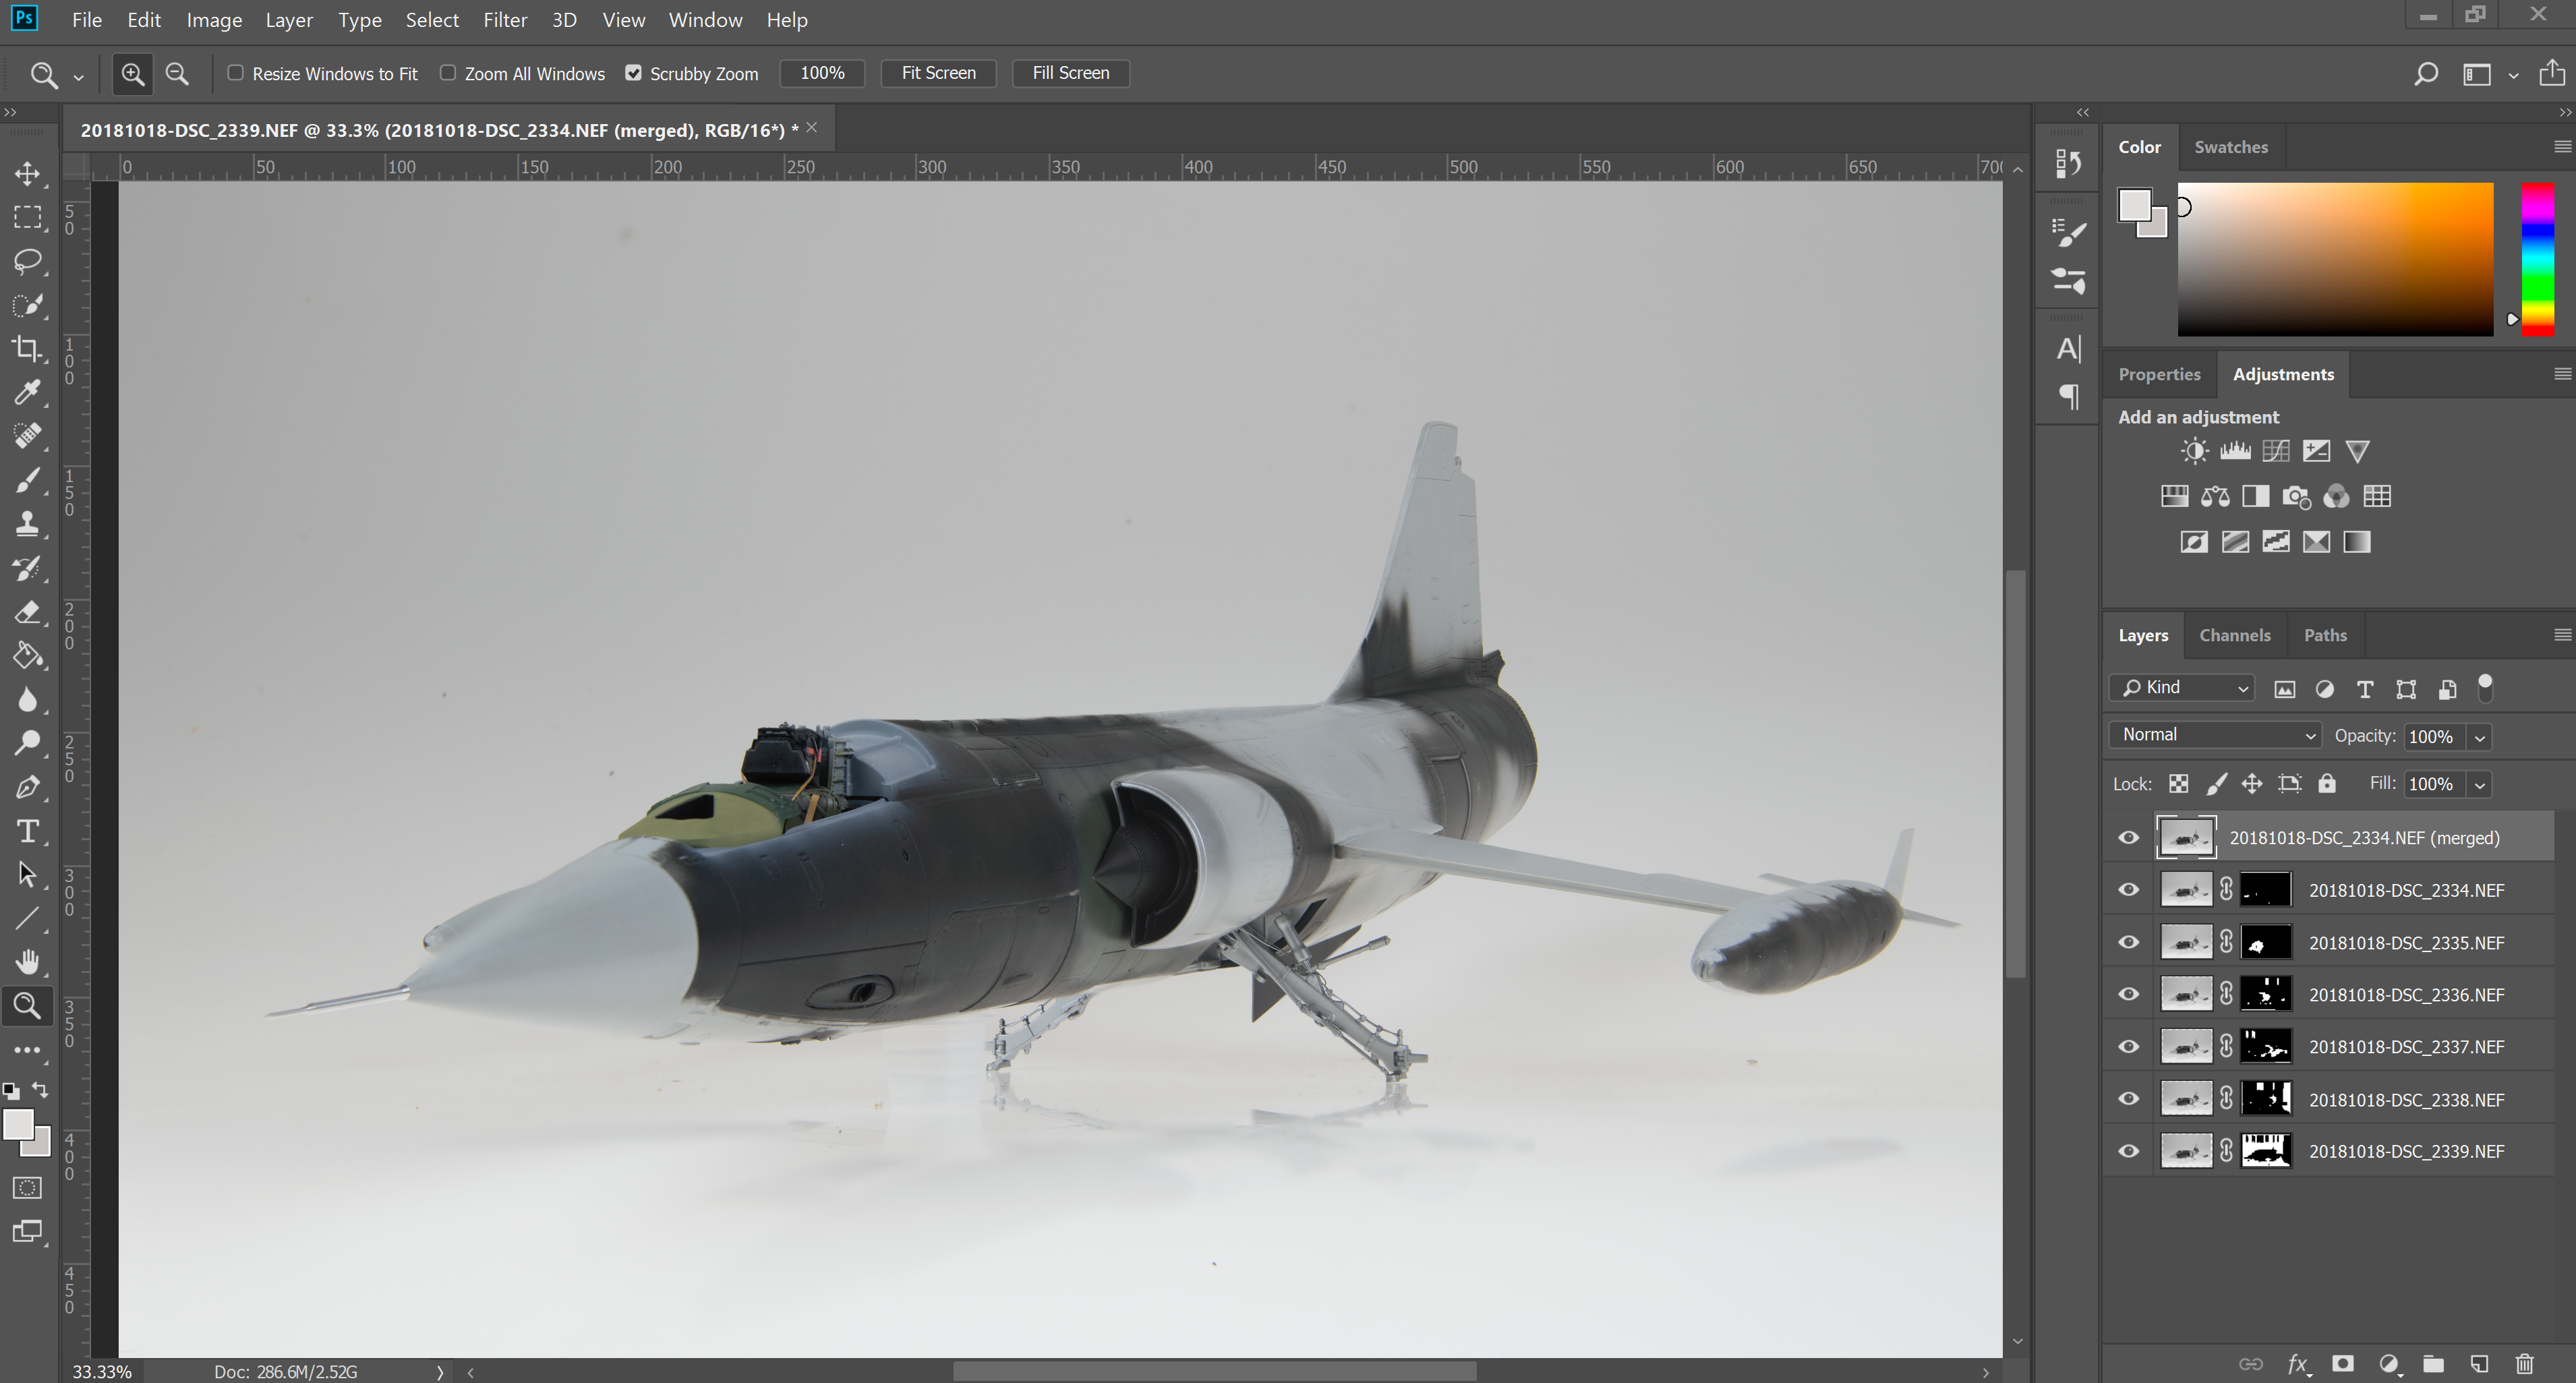Expand the layer Opacity slider arrow
2576x1383 pixels.
(2479, 737)
